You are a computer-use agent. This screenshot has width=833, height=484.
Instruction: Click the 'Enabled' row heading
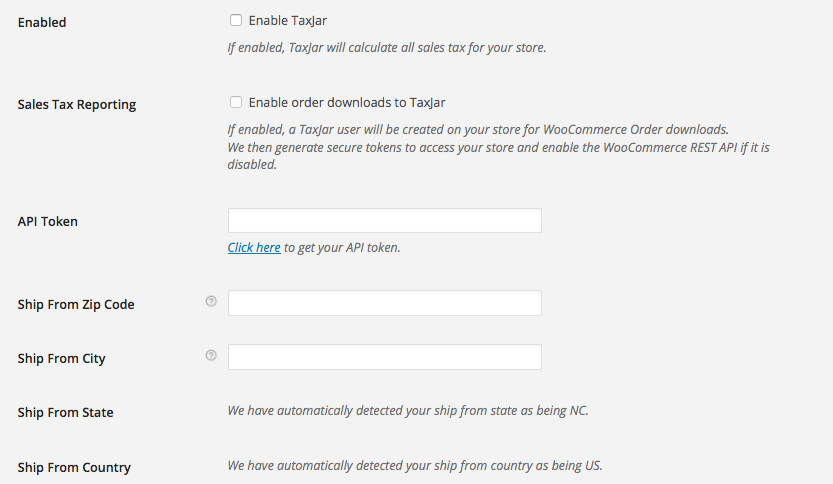[x=42, y=22]
